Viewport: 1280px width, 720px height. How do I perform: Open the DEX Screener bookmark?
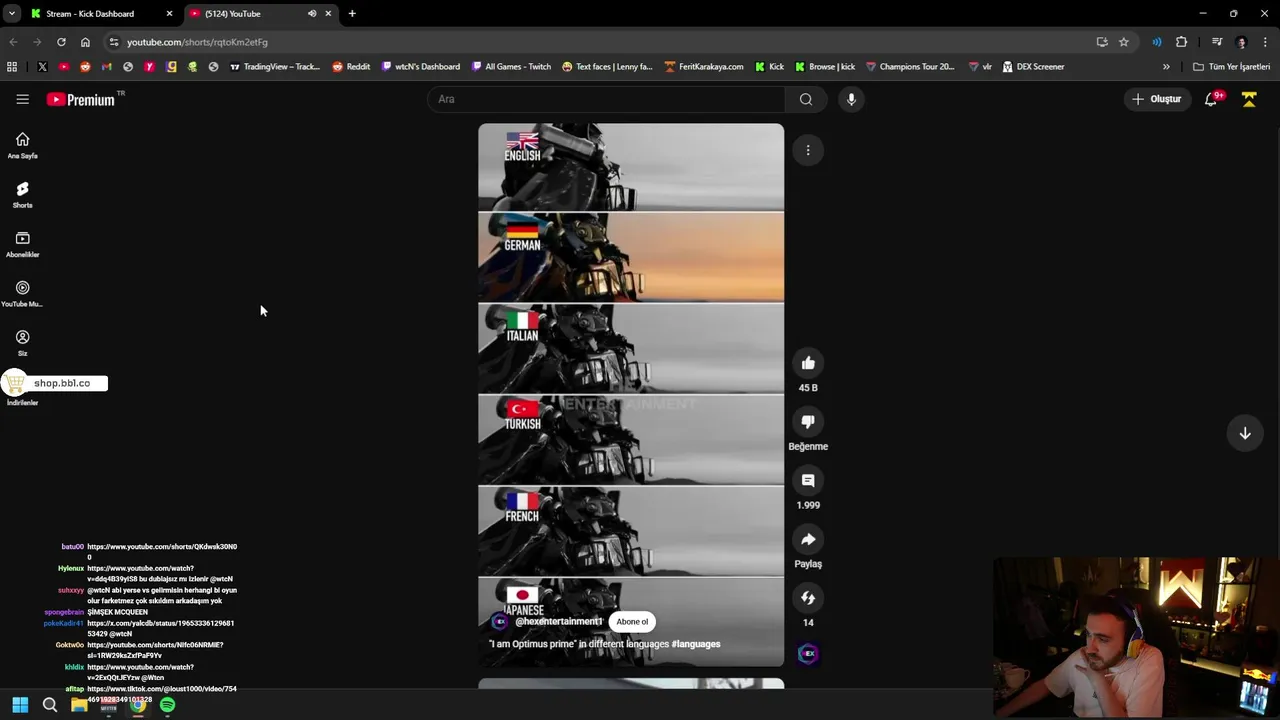tap(1033, 67)
